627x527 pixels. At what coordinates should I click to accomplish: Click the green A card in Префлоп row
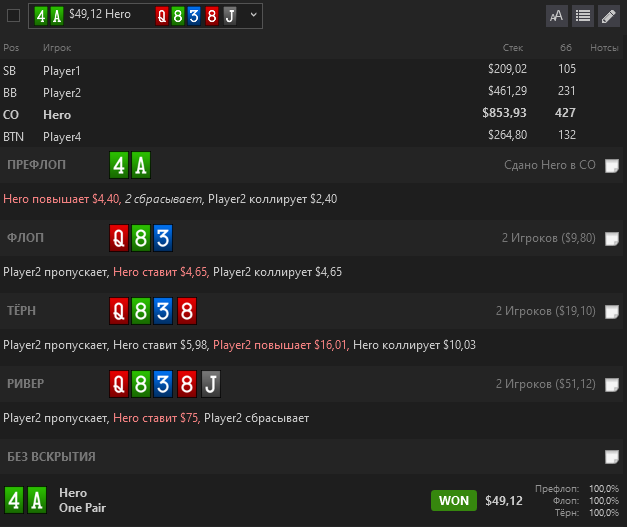[141, 165]
